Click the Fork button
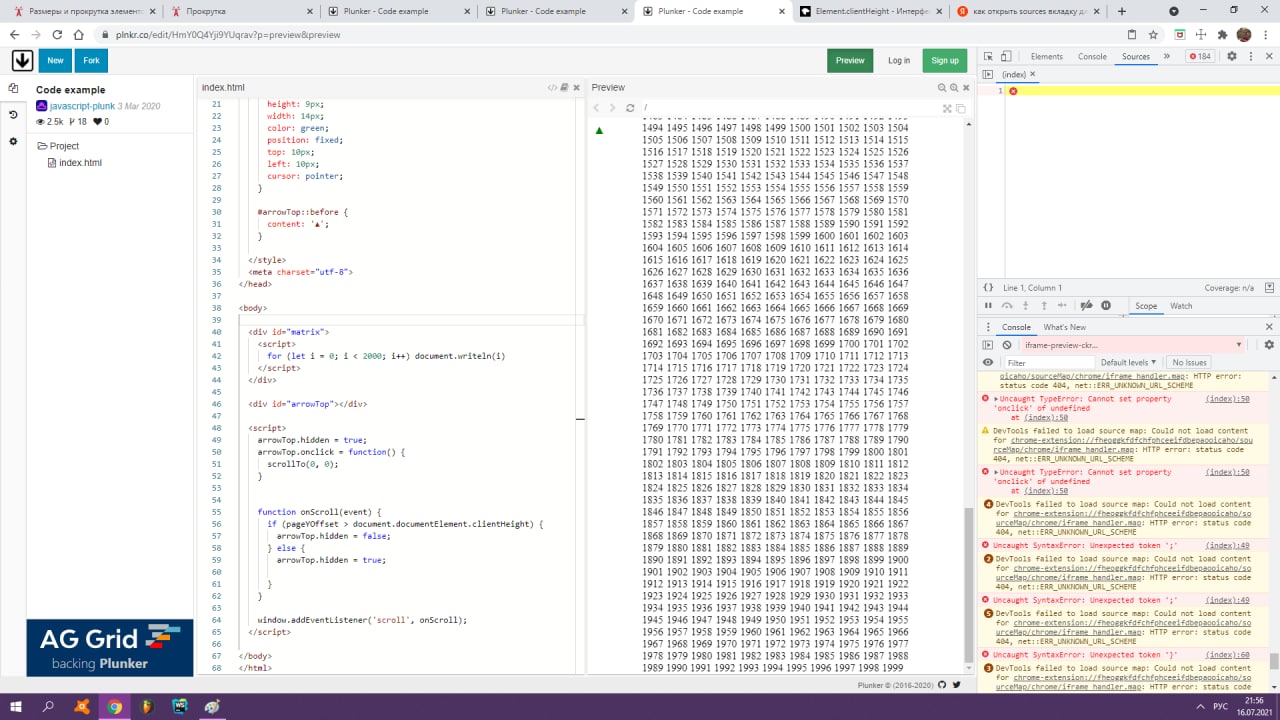Image resolution: width=1280 pixels, height=720 pixels. [x=91, y=60]
